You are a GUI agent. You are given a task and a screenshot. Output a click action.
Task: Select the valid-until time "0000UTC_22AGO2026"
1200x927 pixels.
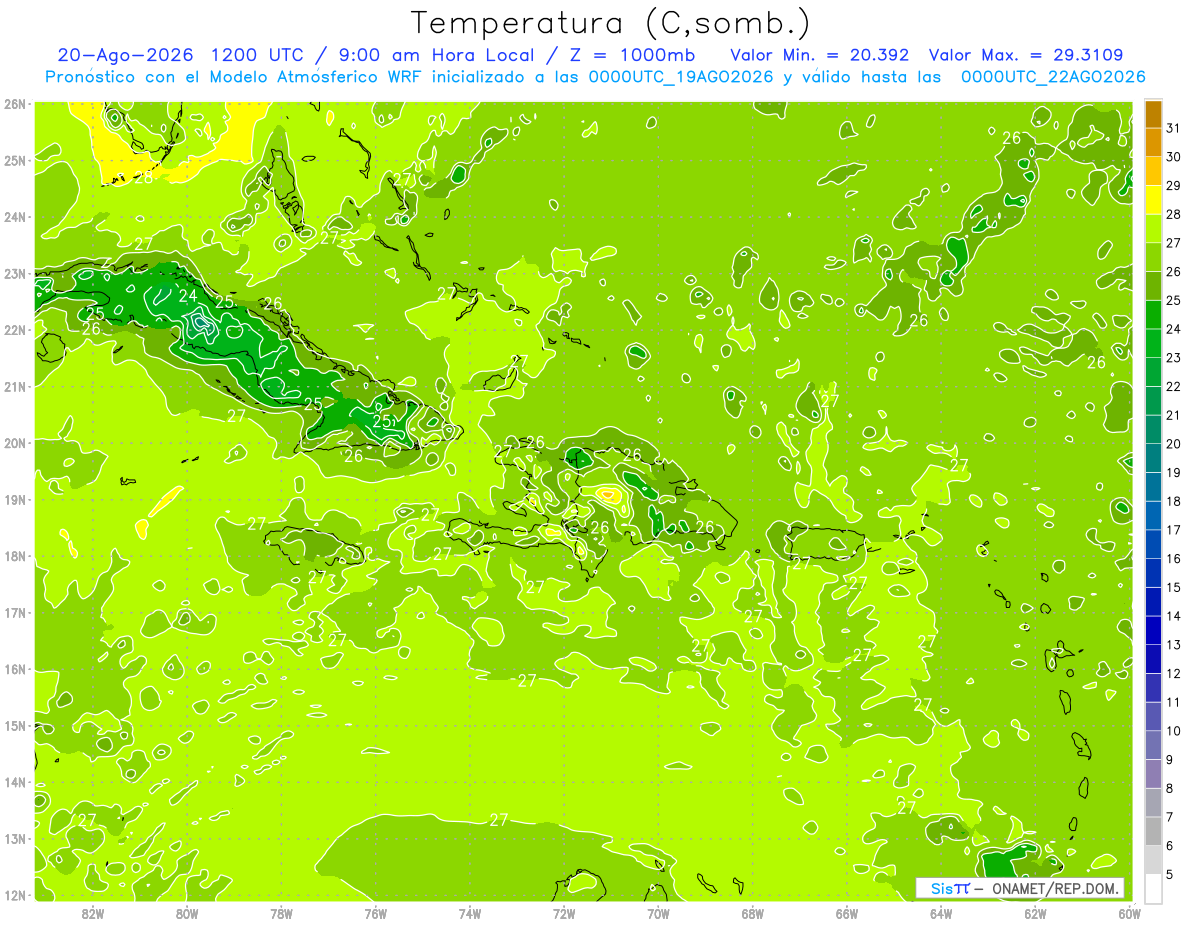pos(1053,77)
